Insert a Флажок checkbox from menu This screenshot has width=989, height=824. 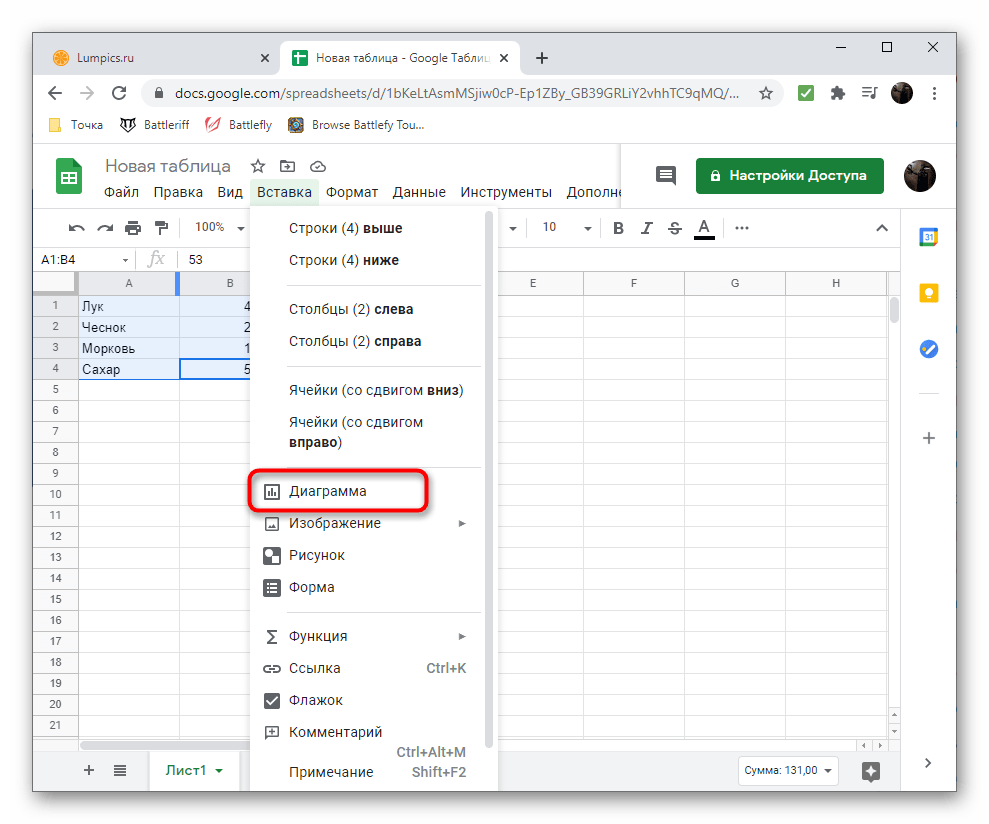point(315,700)
